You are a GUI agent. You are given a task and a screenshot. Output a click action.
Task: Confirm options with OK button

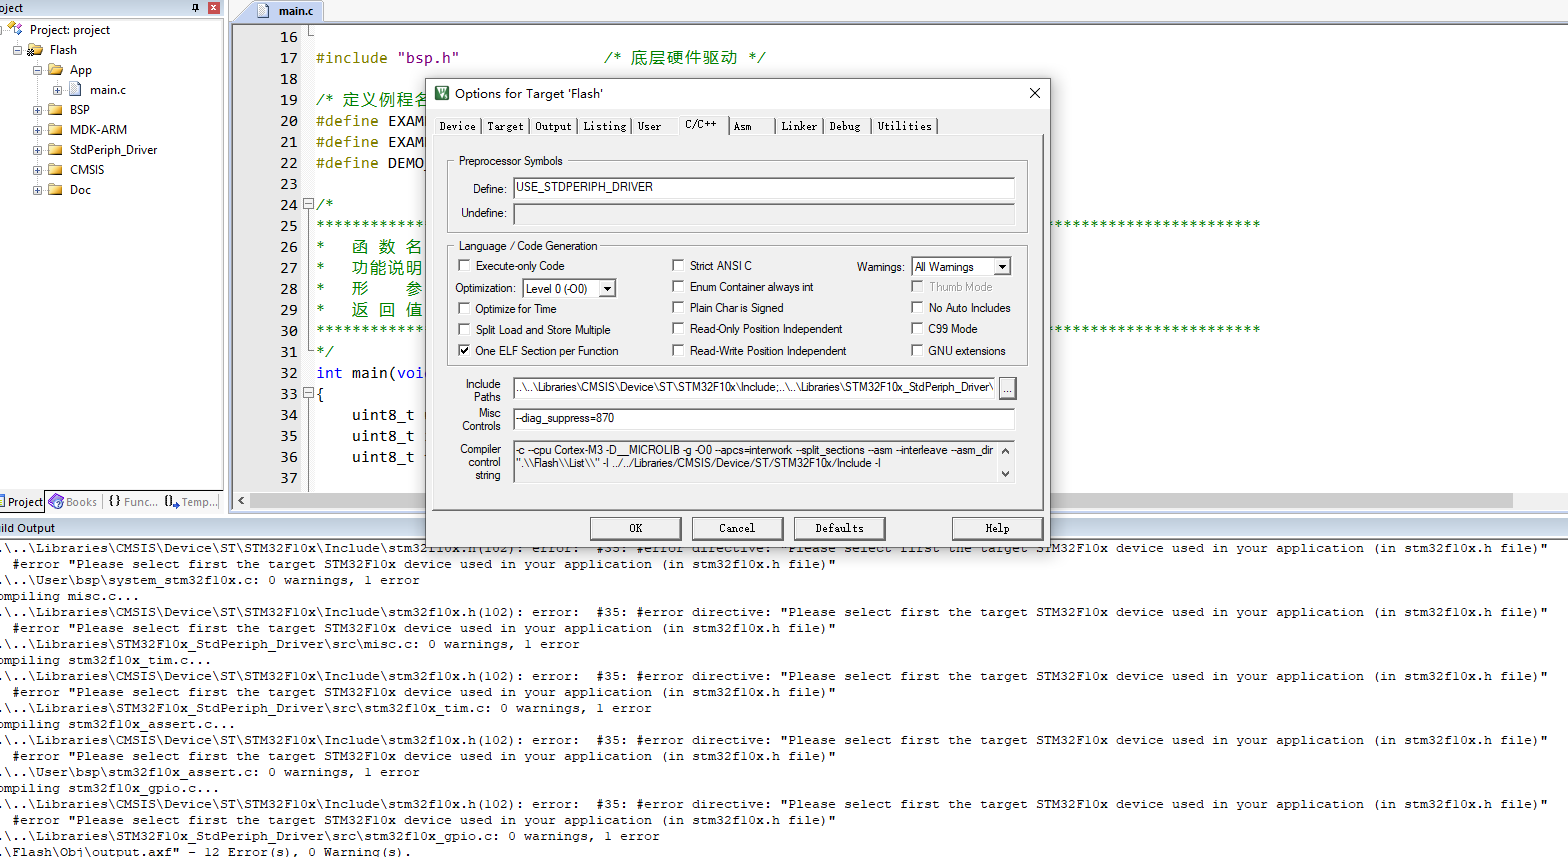[x=636, y=528]
